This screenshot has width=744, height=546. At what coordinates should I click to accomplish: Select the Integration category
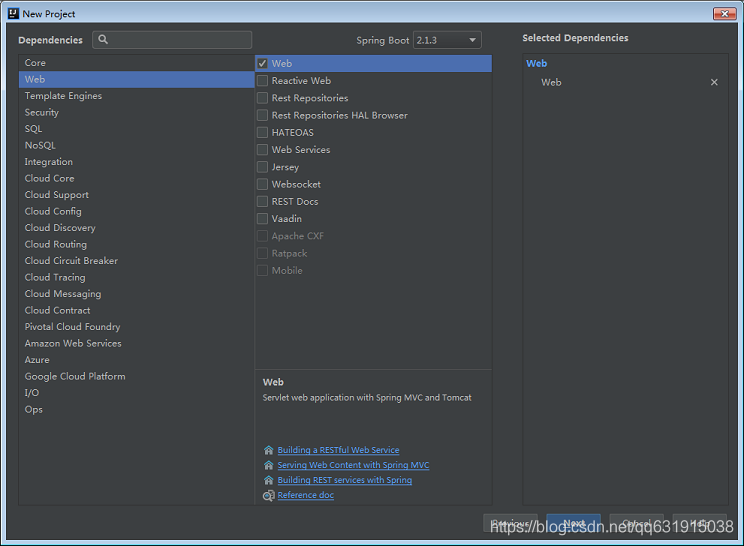click(136, 162)
